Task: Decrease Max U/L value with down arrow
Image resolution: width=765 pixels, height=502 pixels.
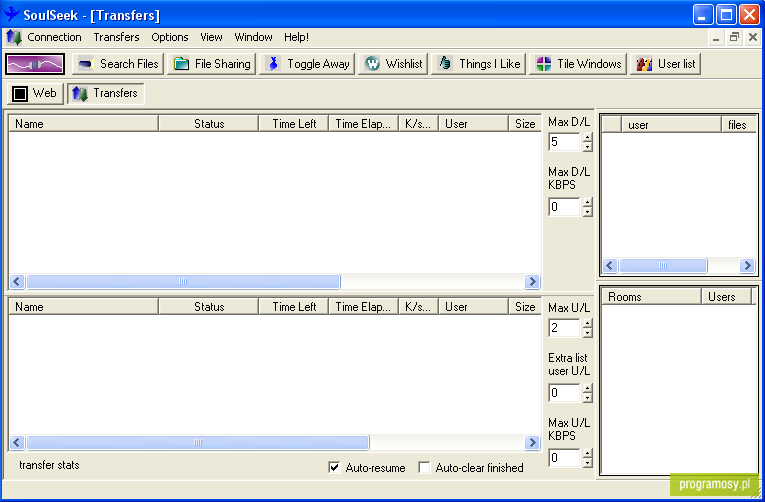Action: coord(587,333)
